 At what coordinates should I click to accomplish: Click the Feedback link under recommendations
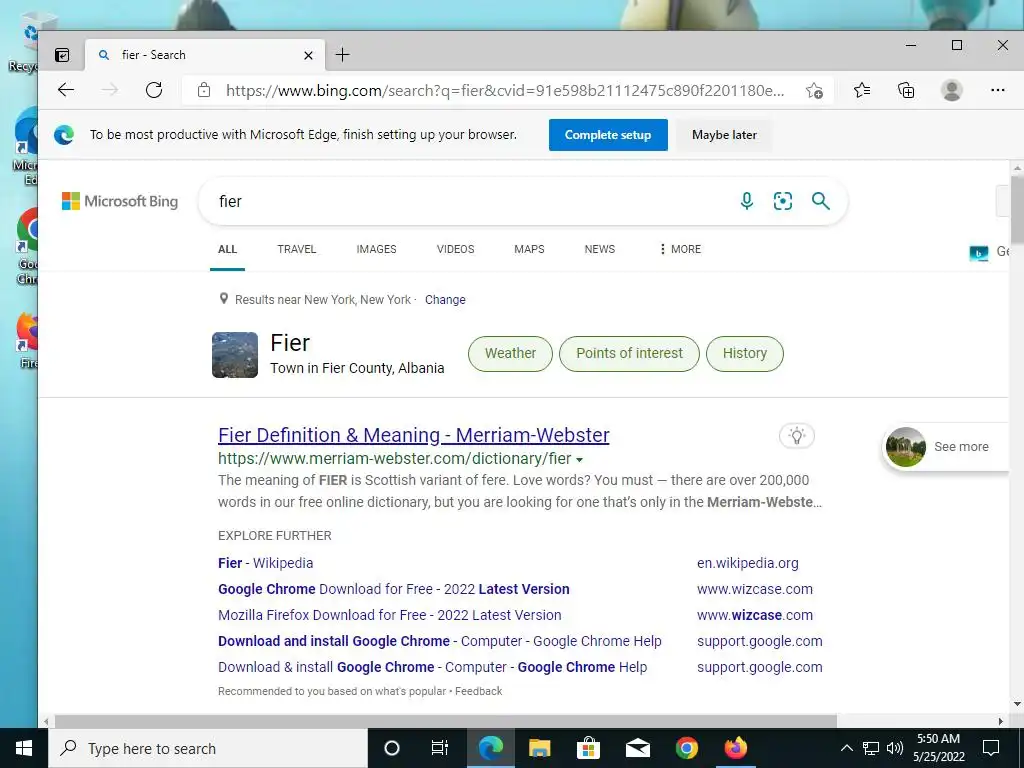479,691
